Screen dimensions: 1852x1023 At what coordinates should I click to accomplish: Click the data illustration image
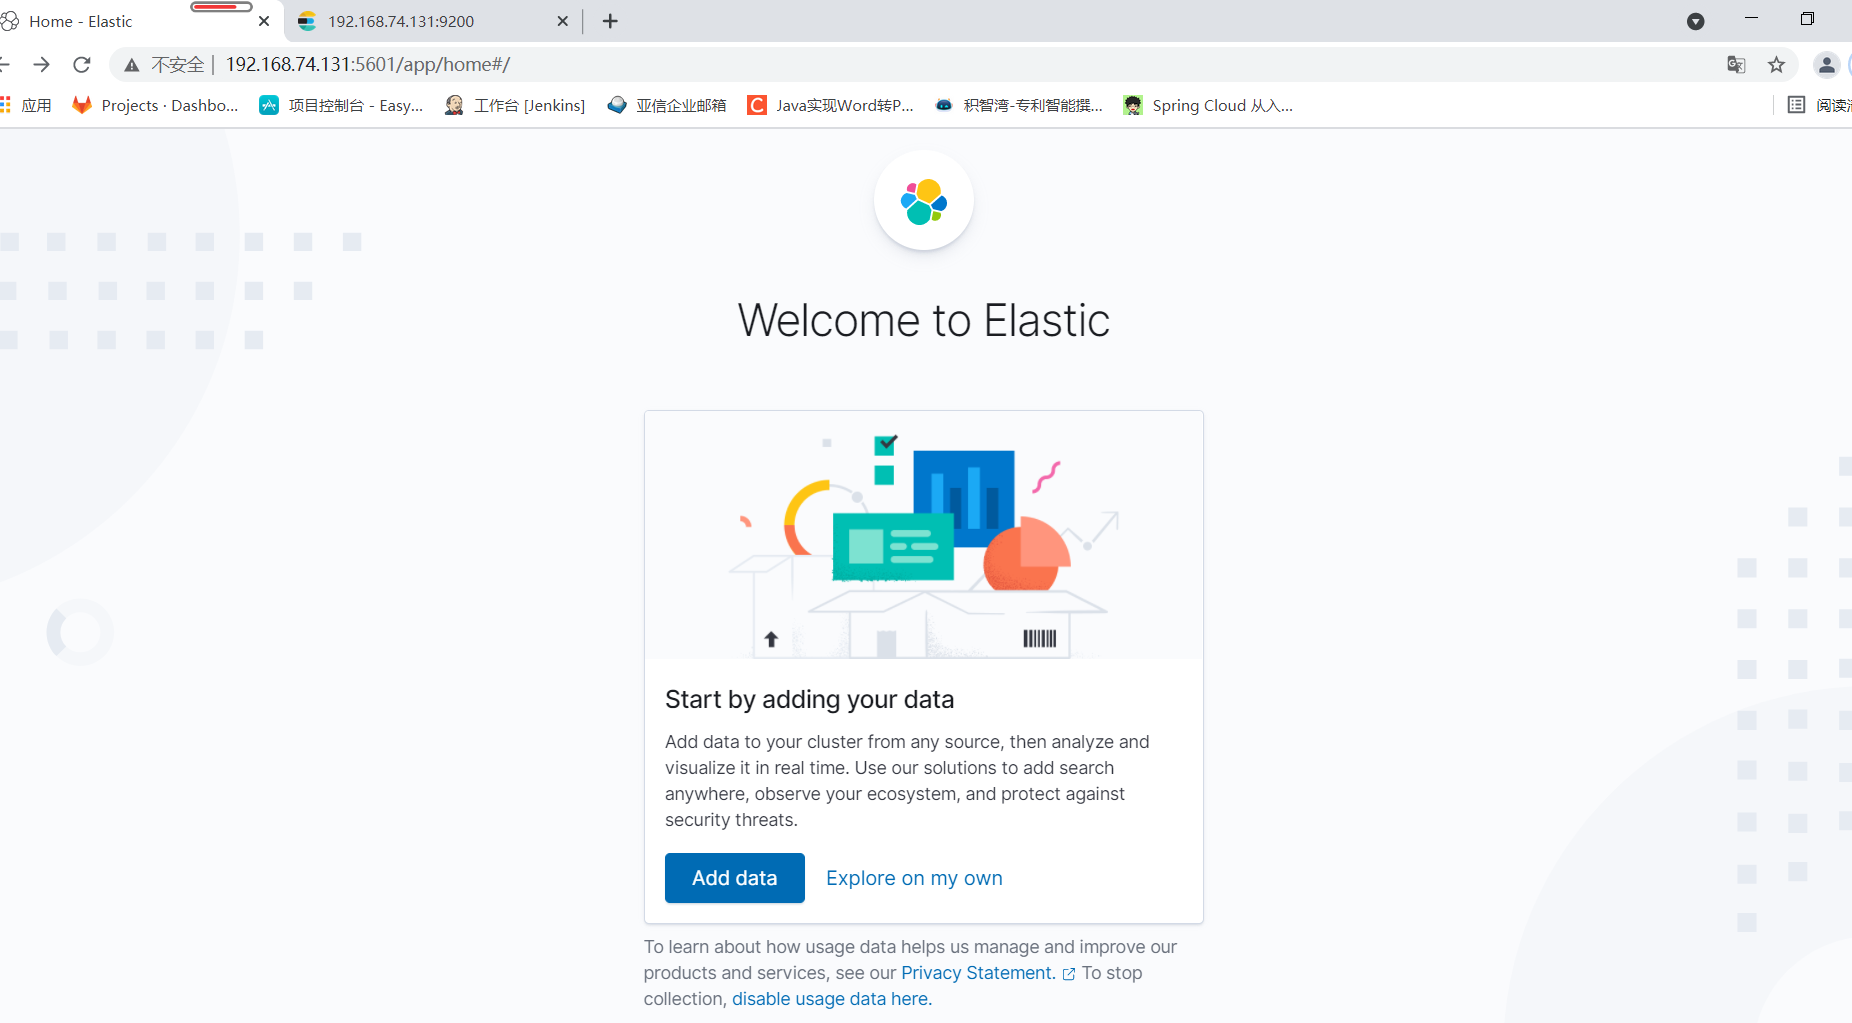point(924,535)
